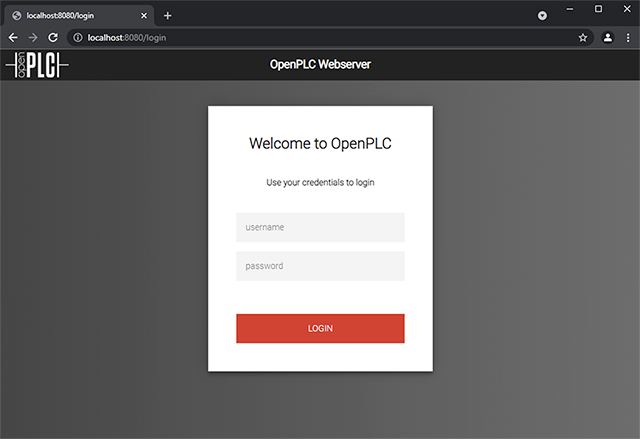Viewport: 640px width, 439px height.
Task: Open the browser profile icon
Action: coord(607,37)
